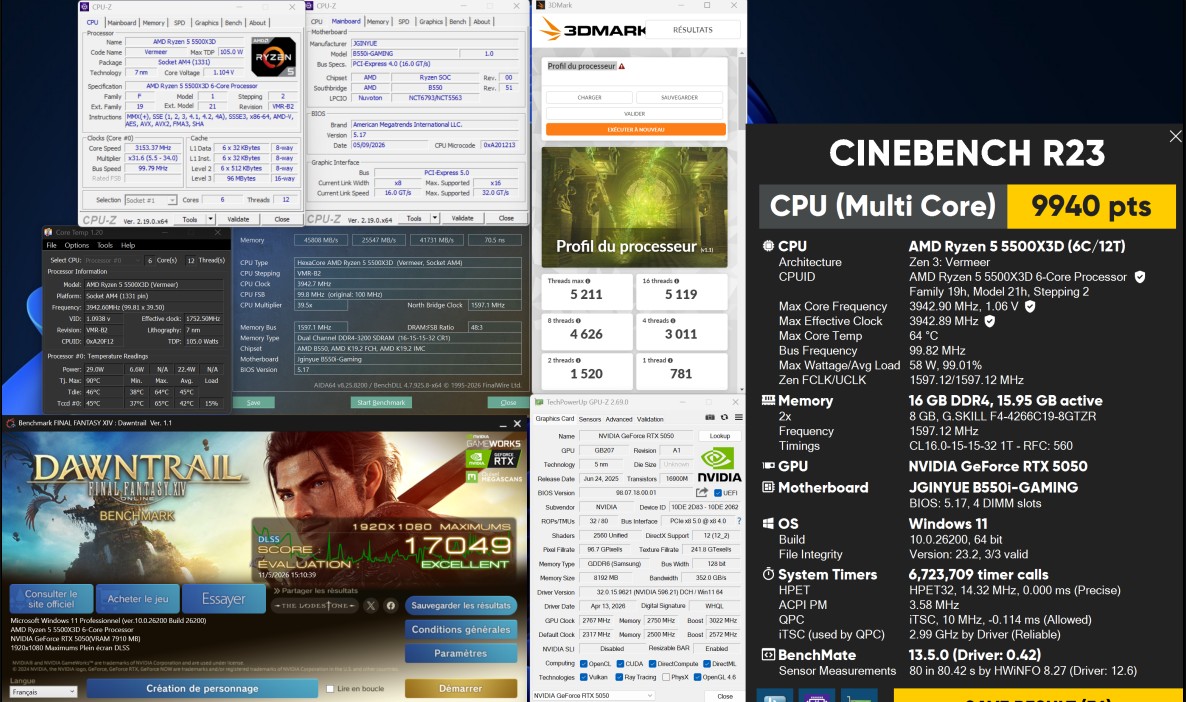Click the GPU name field NVIDIA GeForce RTX 5050
This screenshot has height=702, width=1186.
click(636, 436)
